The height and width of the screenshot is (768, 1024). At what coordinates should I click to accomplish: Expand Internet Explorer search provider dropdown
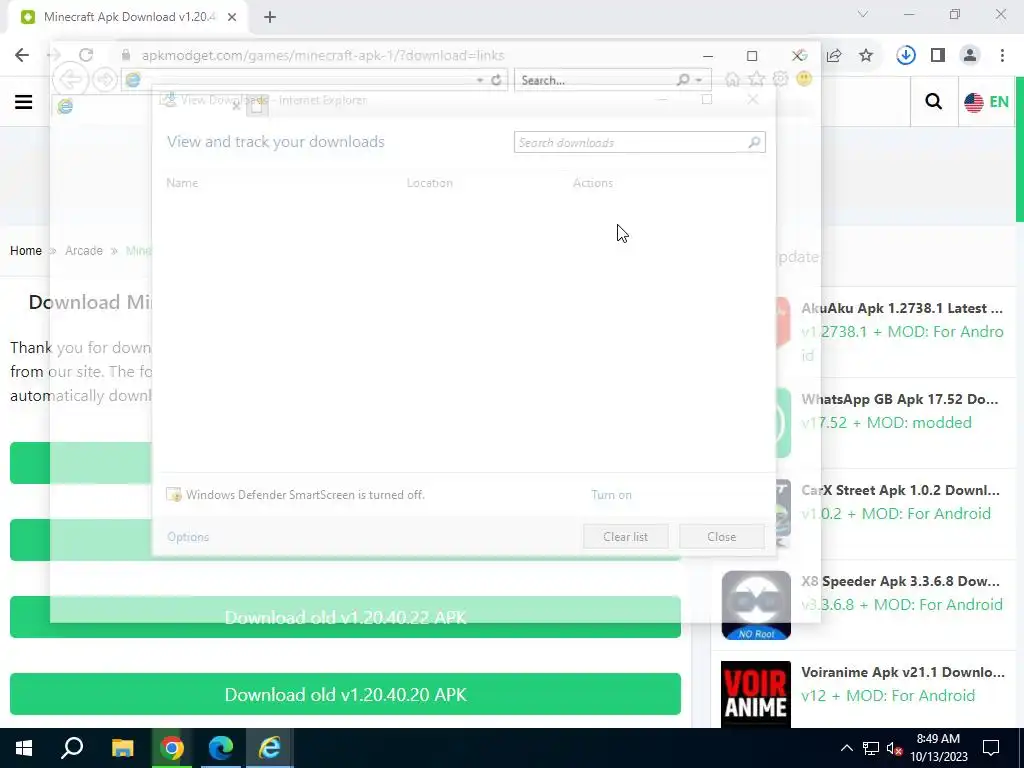(699, 80)
